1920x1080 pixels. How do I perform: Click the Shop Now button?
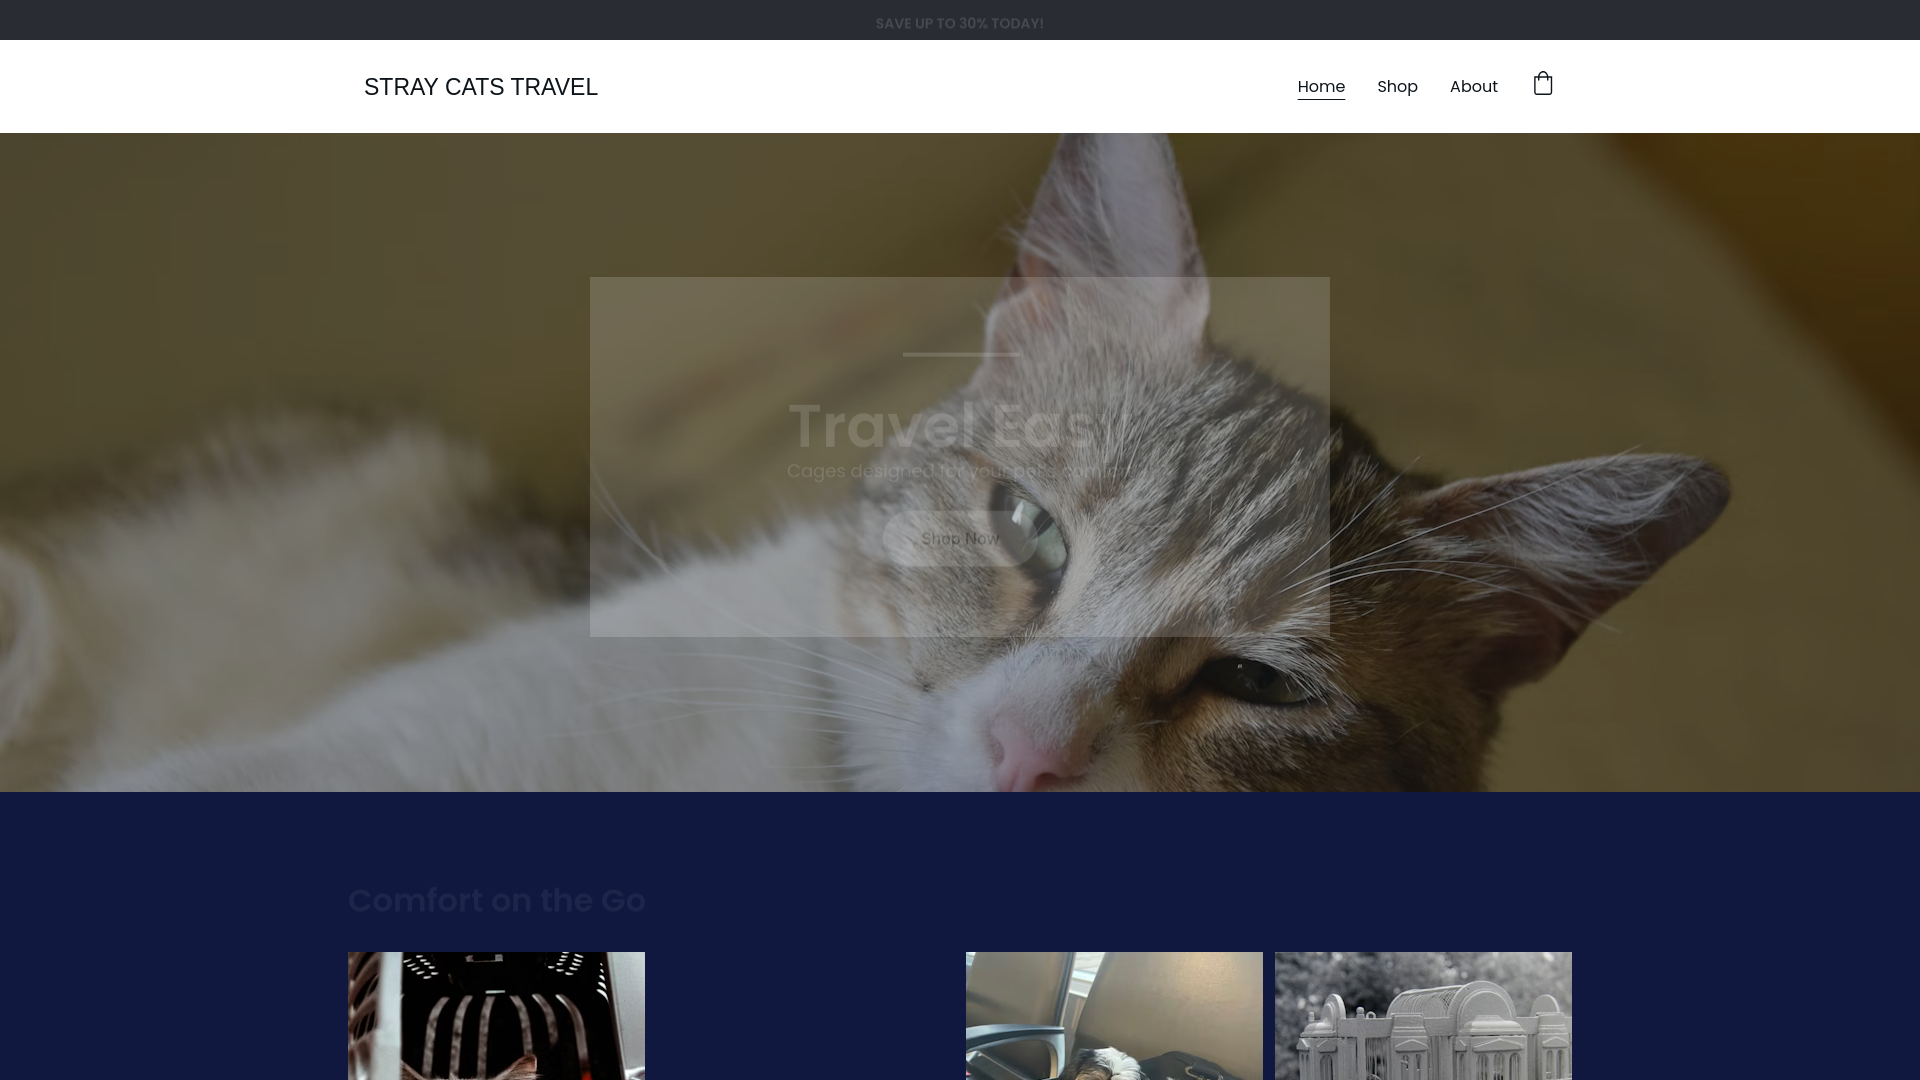(x=960, y=539)
